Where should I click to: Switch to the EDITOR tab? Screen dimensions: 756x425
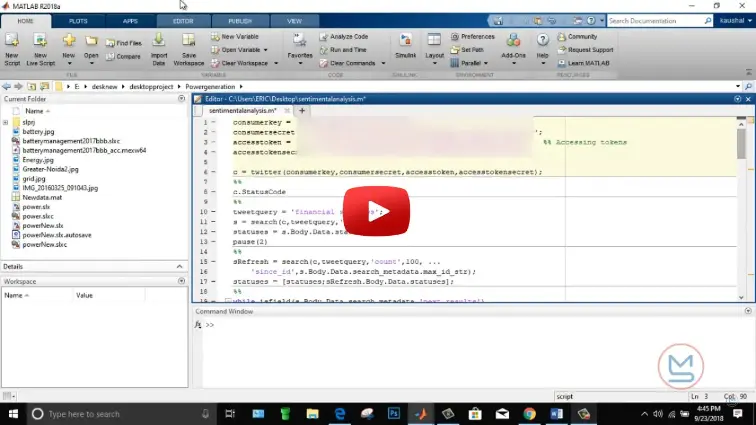183,20
